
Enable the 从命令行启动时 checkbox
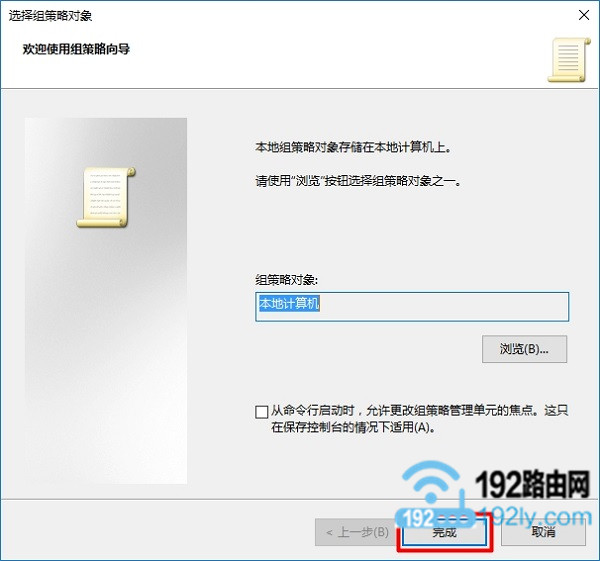(261, 412)
